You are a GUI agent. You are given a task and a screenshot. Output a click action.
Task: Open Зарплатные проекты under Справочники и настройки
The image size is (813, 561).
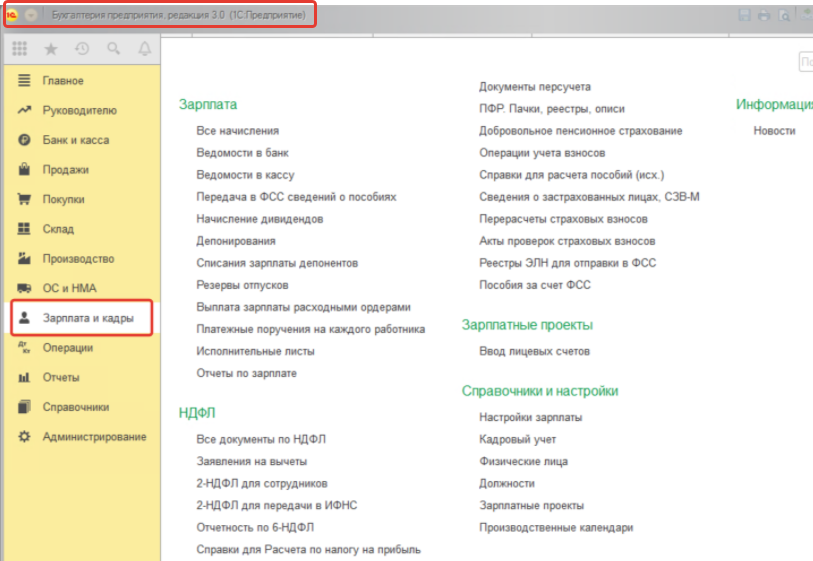click(531, 506)
